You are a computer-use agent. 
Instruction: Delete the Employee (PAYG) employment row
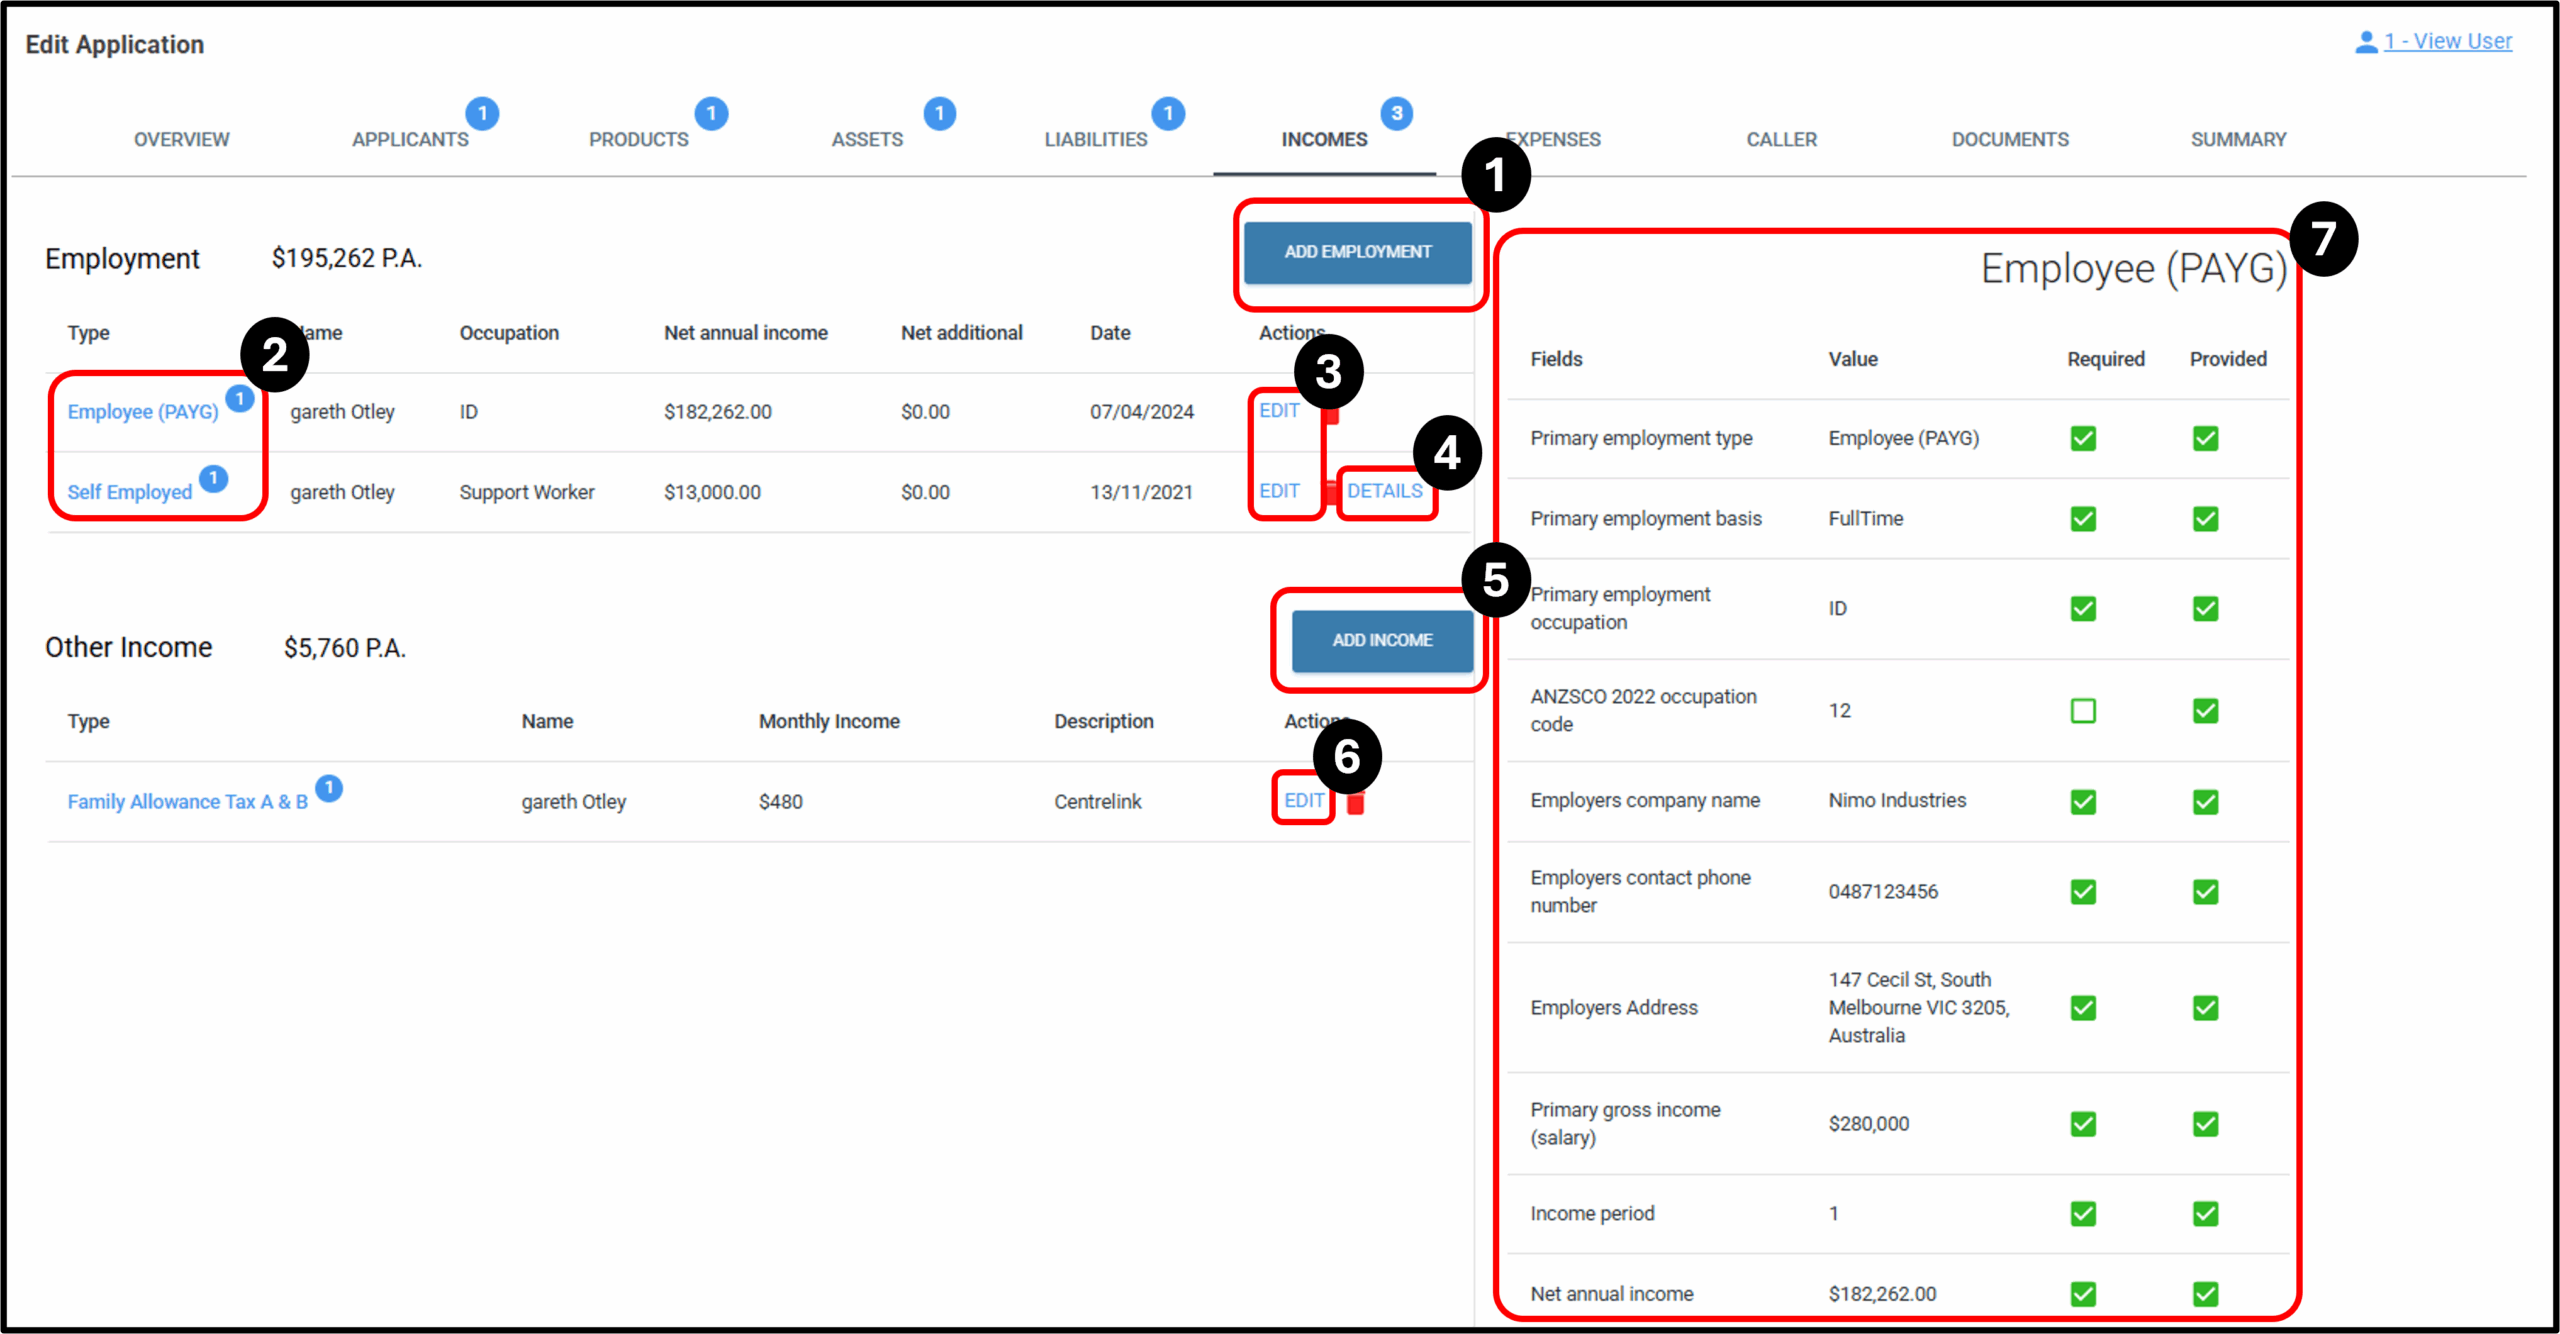click(1331, 416)
